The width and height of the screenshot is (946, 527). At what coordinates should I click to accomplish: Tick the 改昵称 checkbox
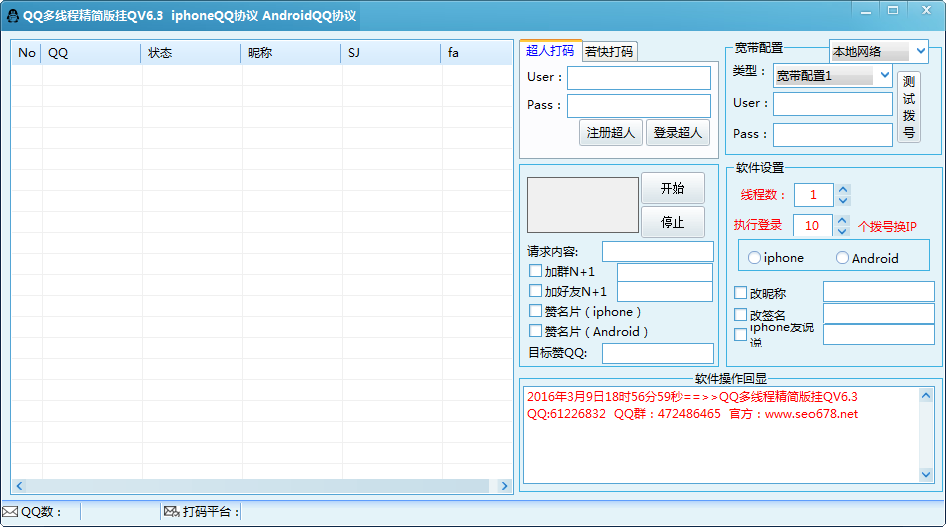click(741, 293)
